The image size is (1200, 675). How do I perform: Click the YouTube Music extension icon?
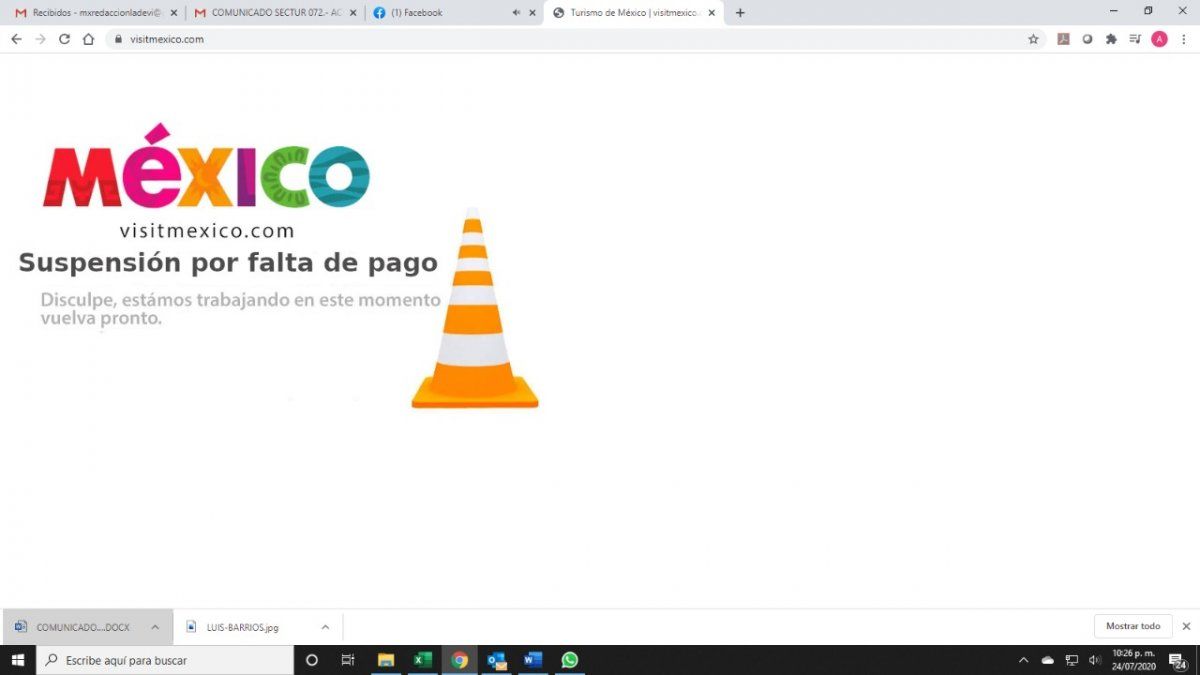pyautogui.click(x=1135, y=39)
